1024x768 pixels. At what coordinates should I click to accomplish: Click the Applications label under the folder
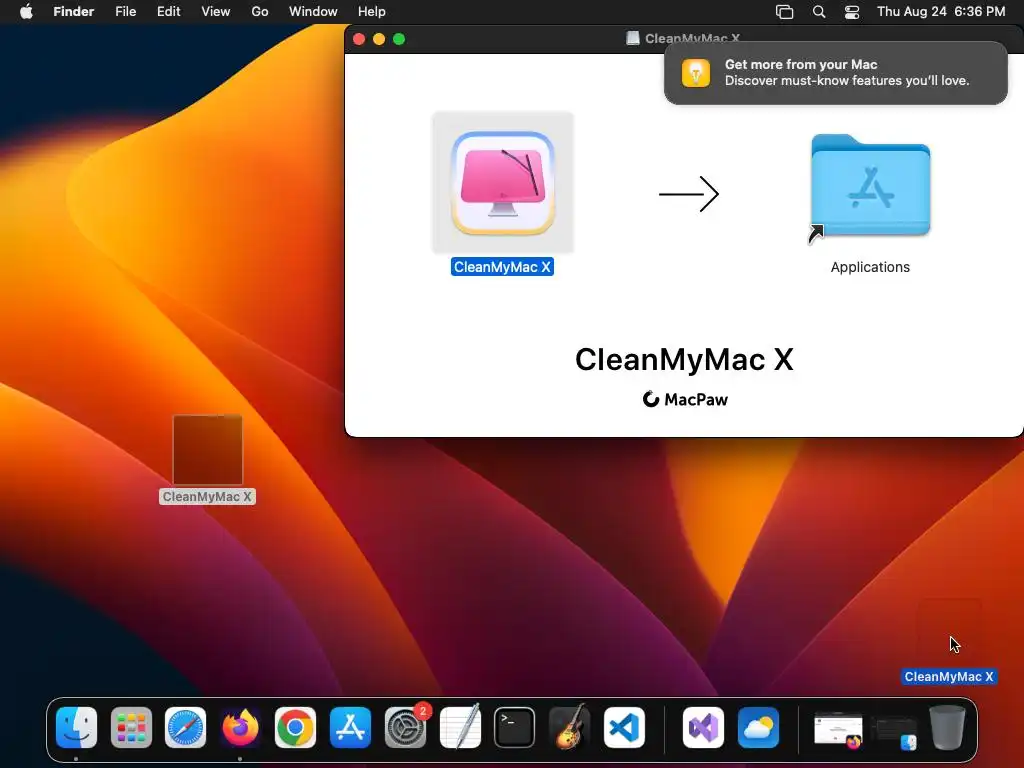(870, 267)
